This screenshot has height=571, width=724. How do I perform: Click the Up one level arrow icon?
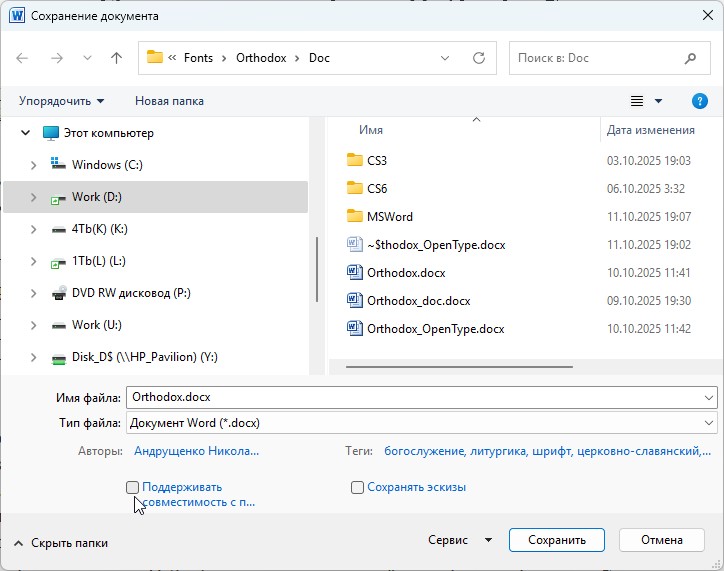point(116,58)
